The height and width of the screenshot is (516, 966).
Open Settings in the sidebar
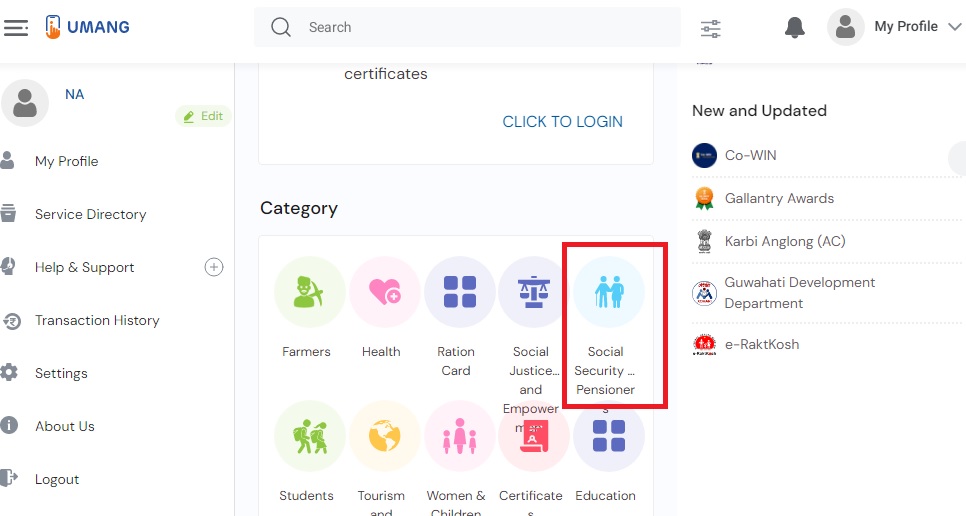pyautogui.click(x=61, y=373)
